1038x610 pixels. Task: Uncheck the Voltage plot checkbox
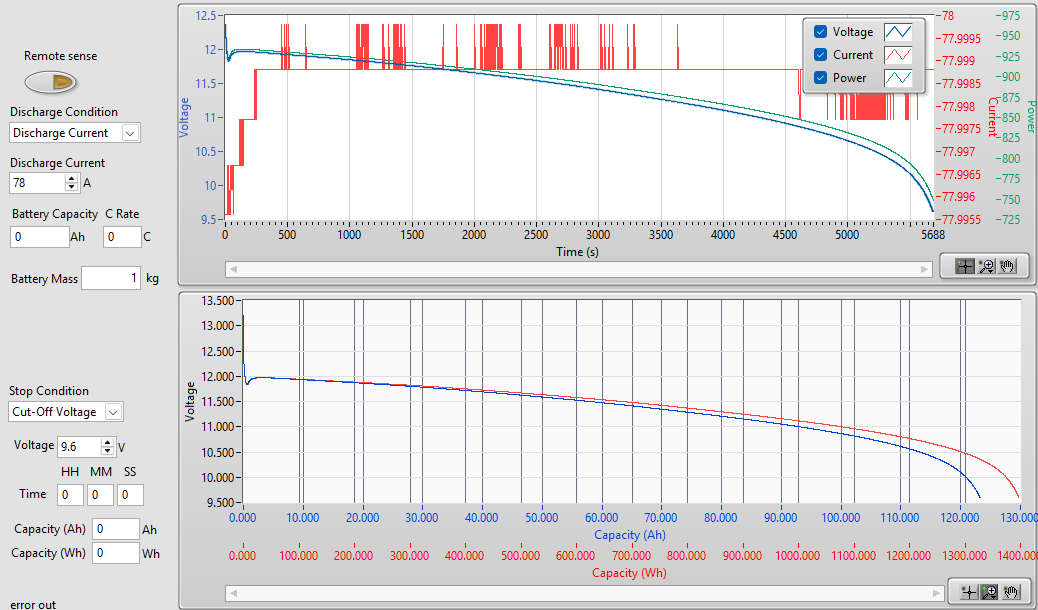point(821,32)
